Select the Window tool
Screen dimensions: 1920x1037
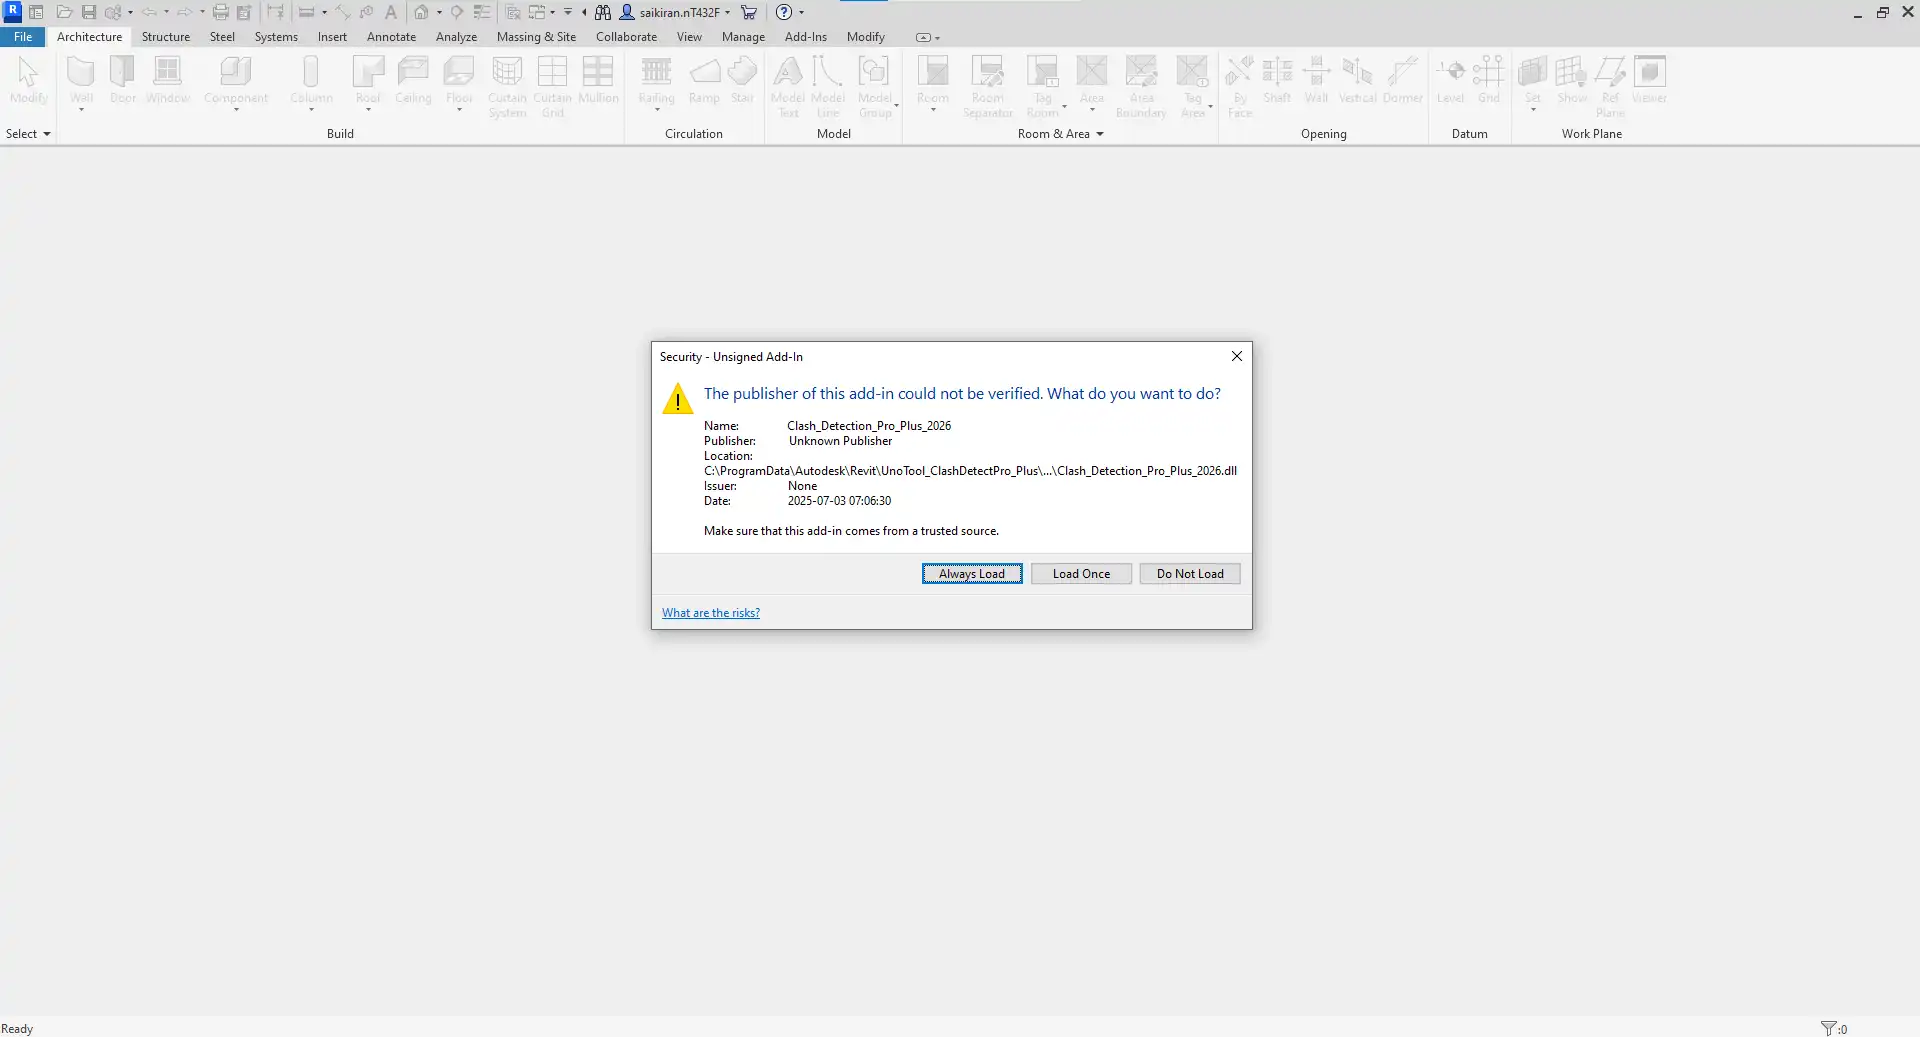(168, 80)
